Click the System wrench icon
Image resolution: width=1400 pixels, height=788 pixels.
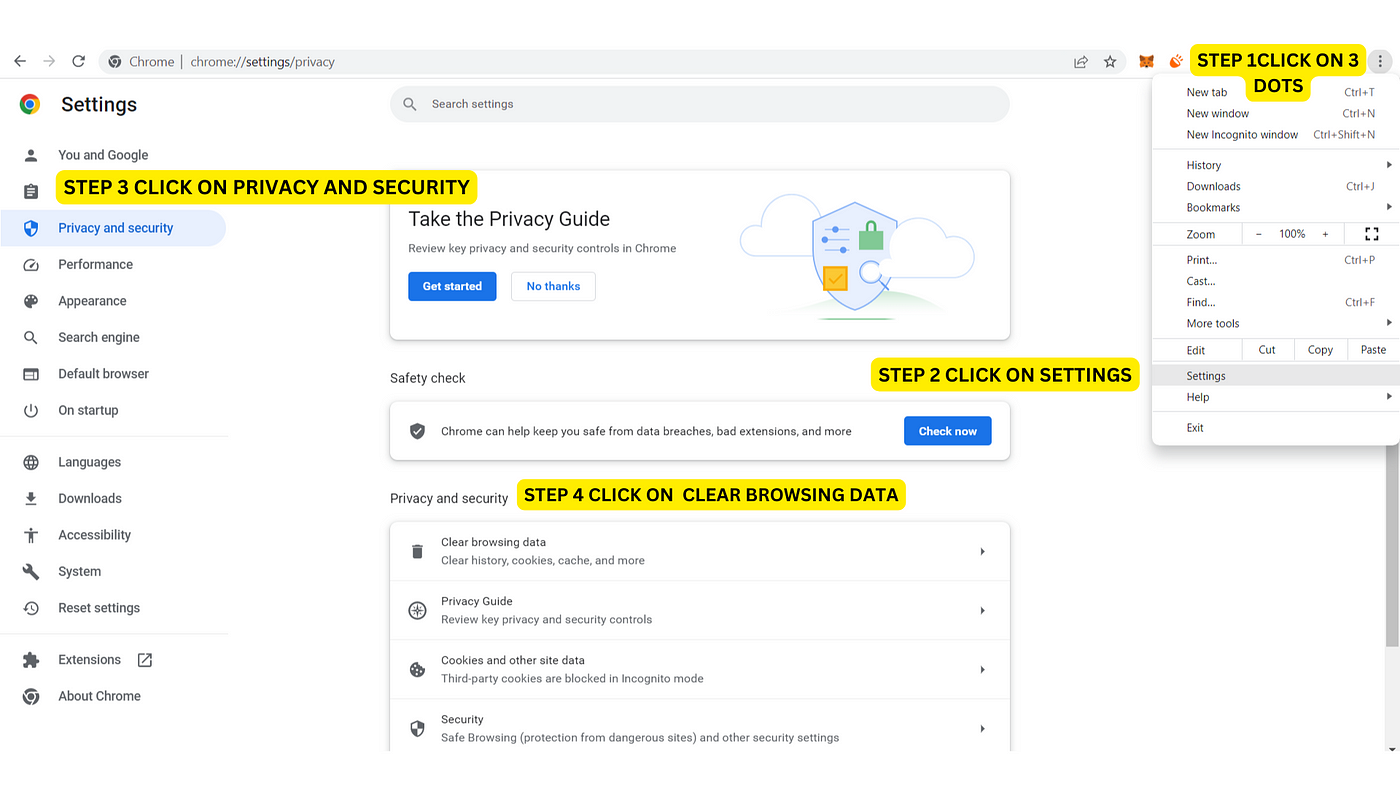pyautogui.click(x=31, y=572)
